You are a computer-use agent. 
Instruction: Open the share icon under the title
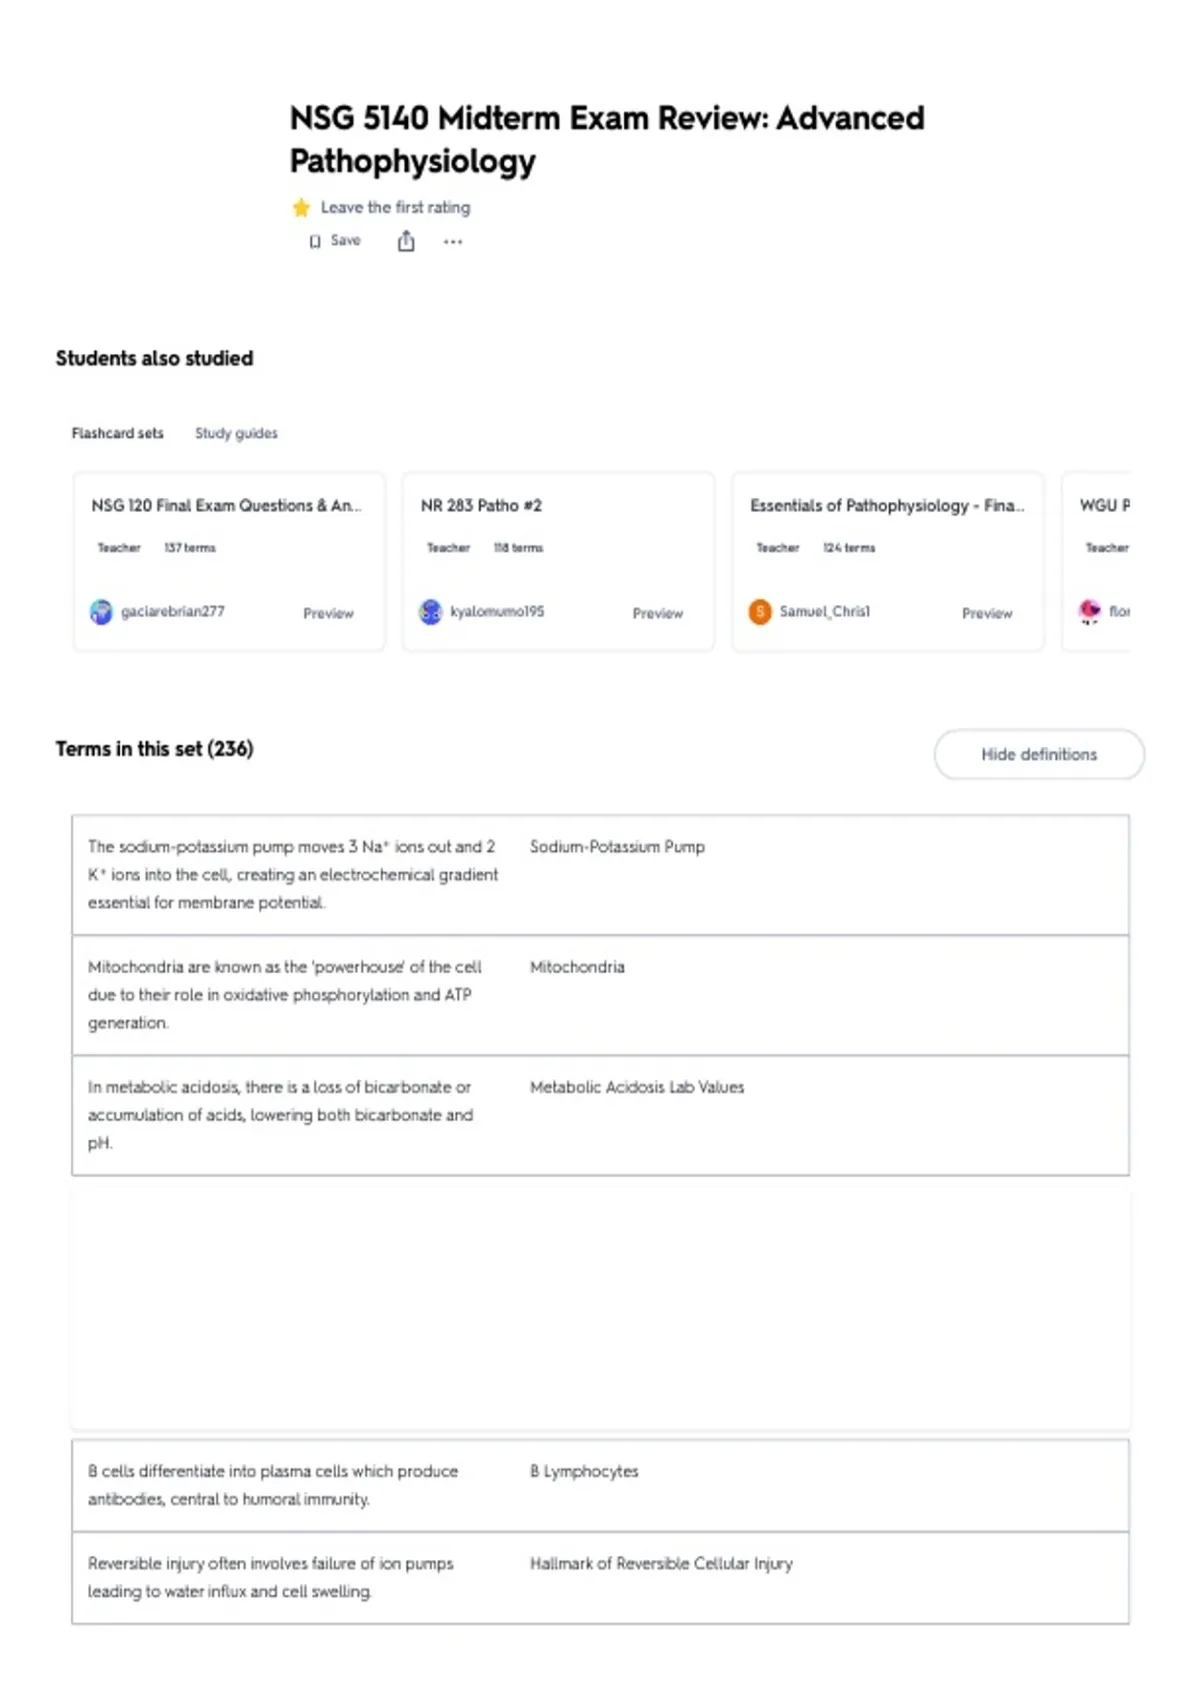(406, 241)
